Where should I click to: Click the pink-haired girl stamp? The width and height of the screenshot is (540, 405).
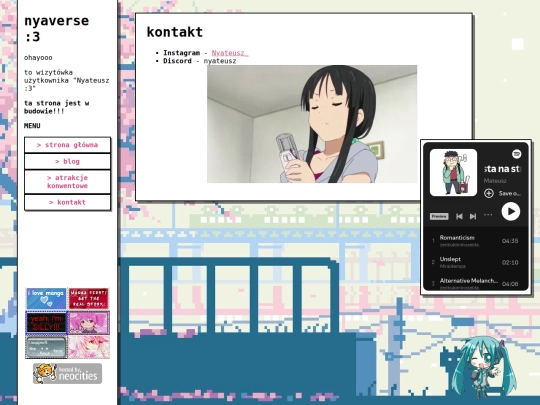click(89, 323)
